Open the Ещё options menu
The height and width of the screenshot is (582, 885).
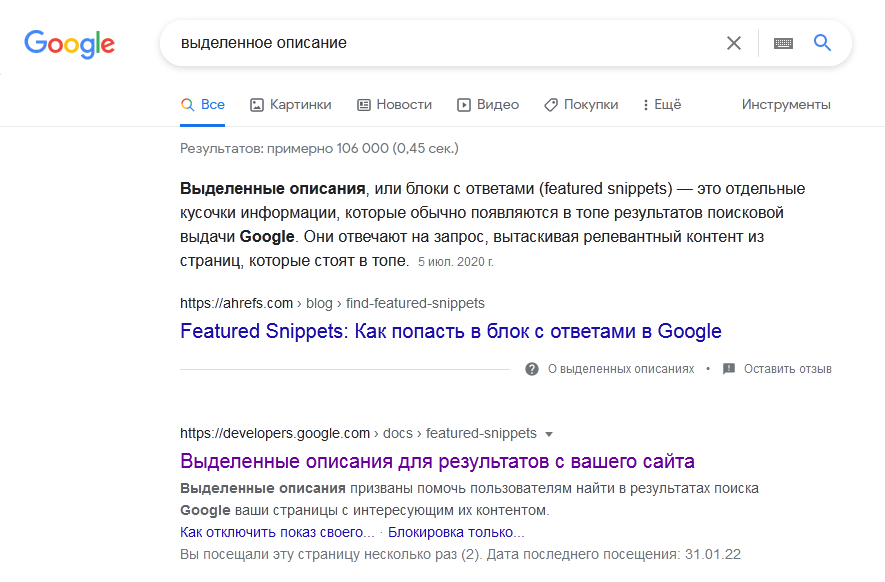(660, 104)
